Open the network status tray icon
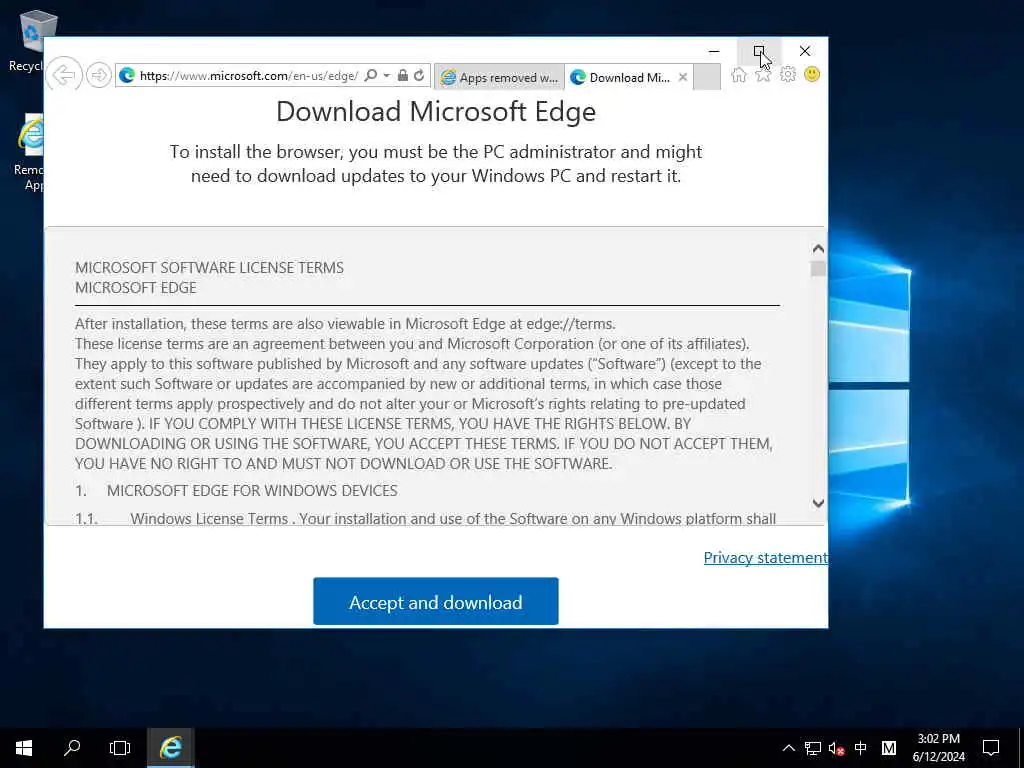Viewport: 1024px width, 768px height. [812, 748]
